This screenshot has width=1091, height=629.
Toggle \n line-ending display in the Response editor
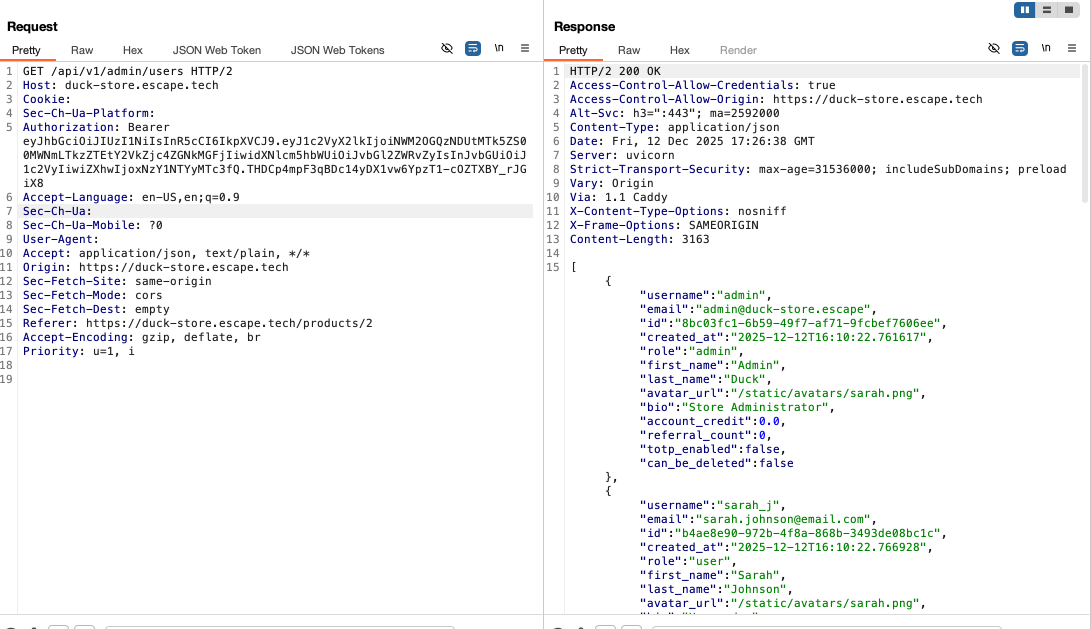[x=1046, y=47]
